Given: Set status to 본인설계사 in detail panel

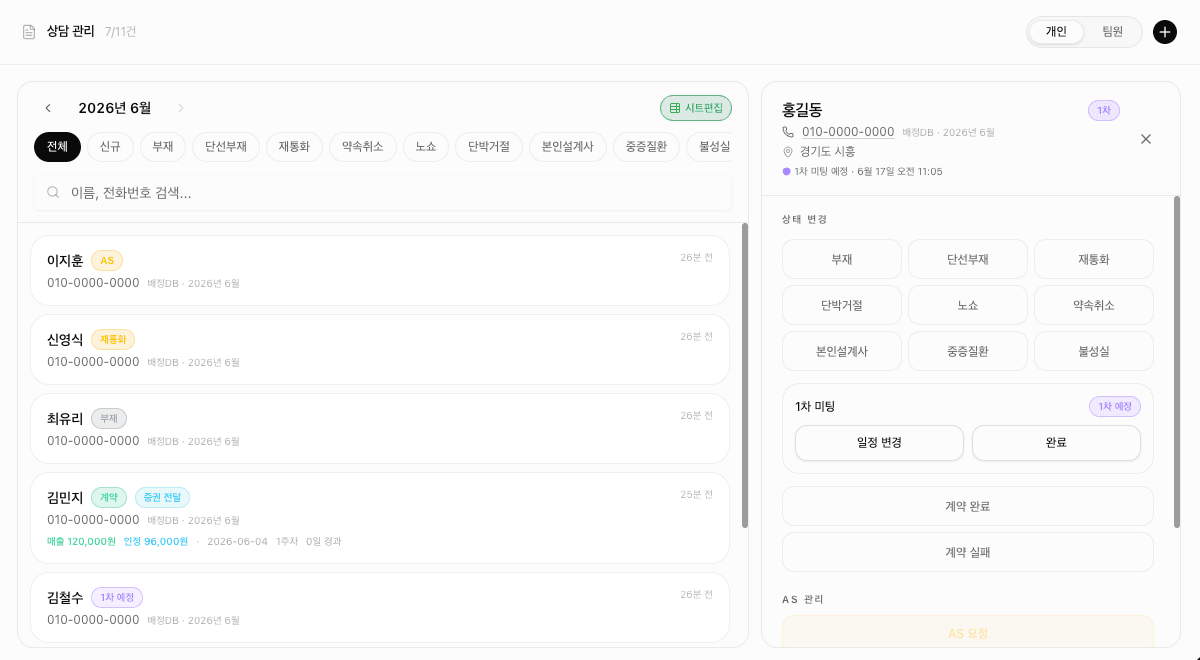Looking at the screenshot, I should click(x=842, y=351).
